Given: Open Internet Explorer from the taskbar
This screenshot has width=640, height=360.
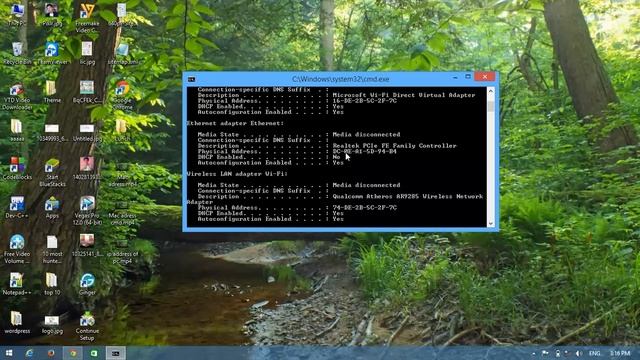Looking at the screenshot, I should point(29,353).
